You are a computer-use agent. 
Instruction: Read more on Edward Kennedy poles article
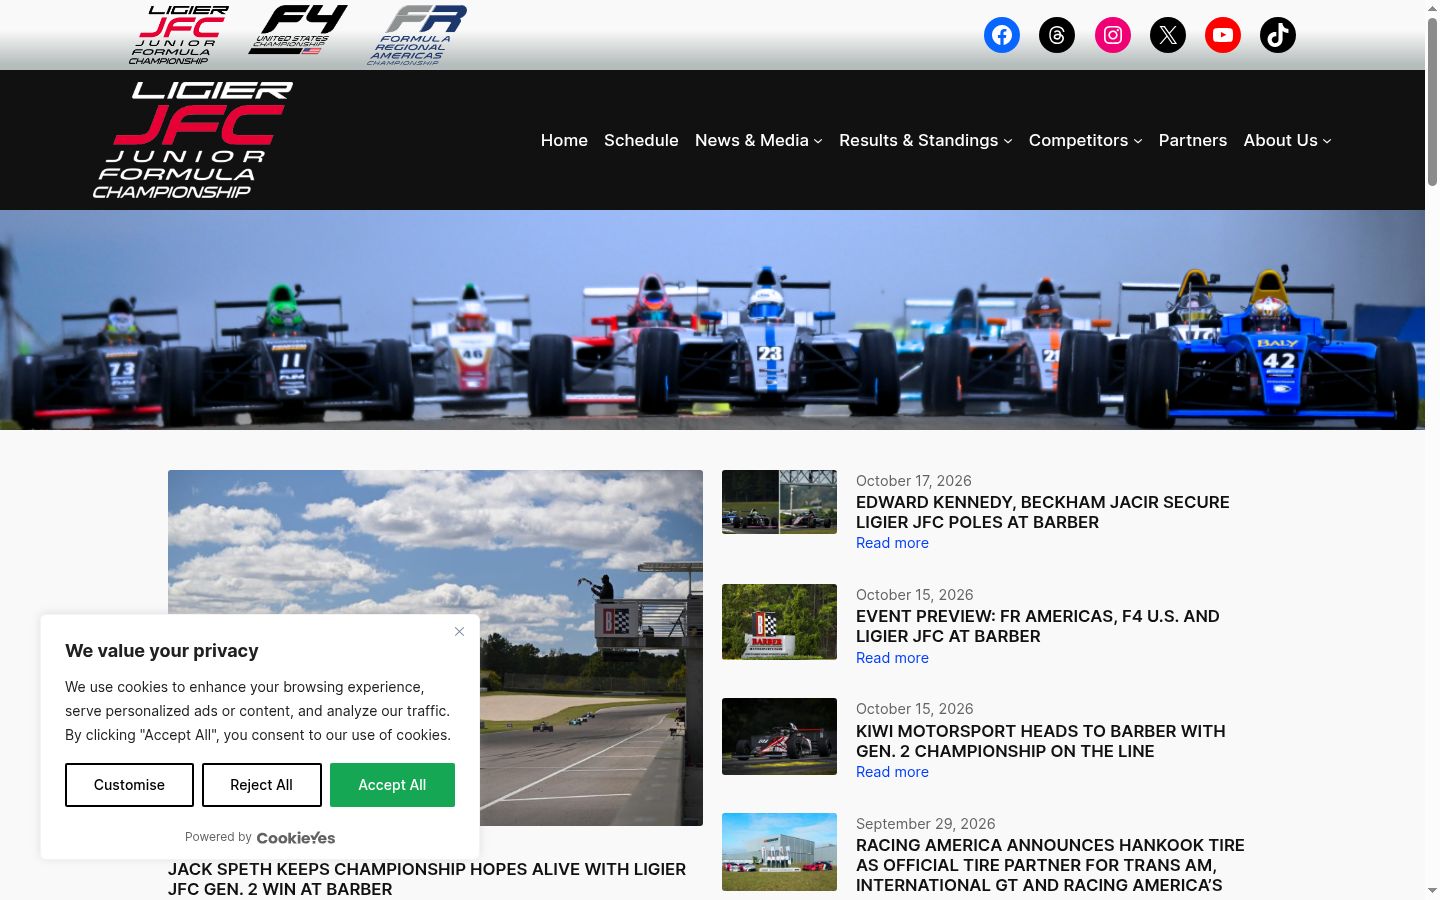(892, 543)
